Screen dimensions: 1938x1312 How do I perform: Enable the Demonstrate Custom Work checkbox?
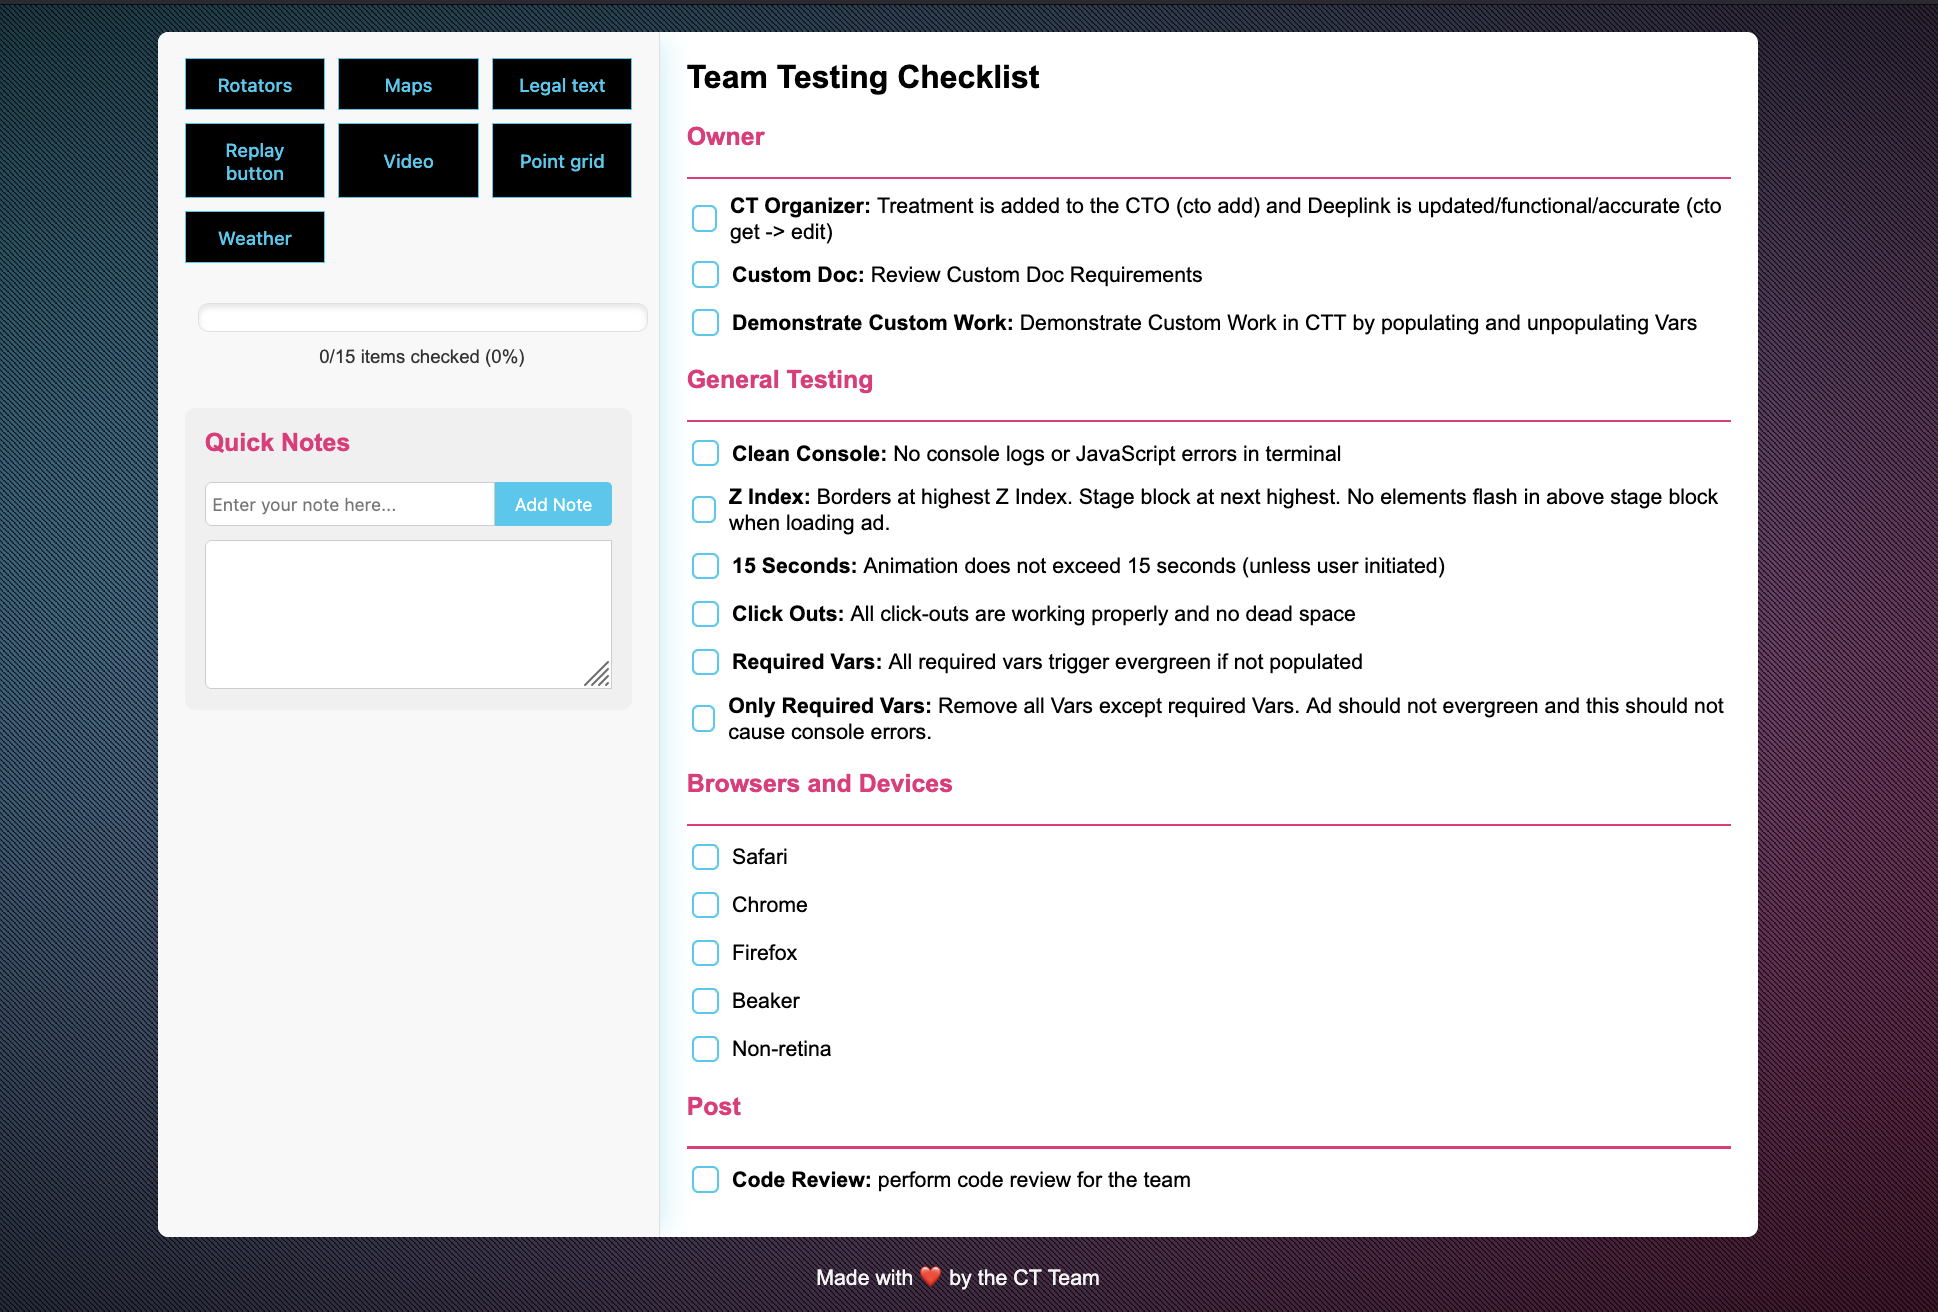tap(705, 323)
